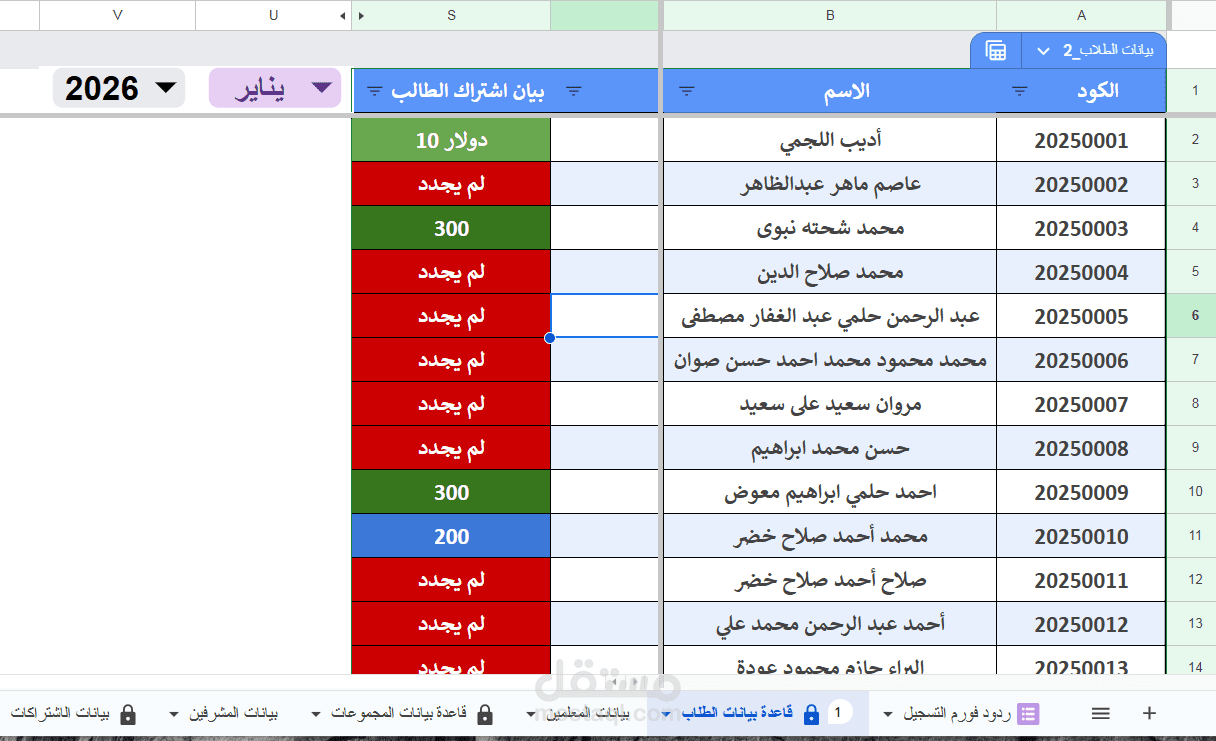Select name cell عاصم ماهر عبدالظاهر
1216x741 pixels.
pyautogui.click(x=830, y=184)
